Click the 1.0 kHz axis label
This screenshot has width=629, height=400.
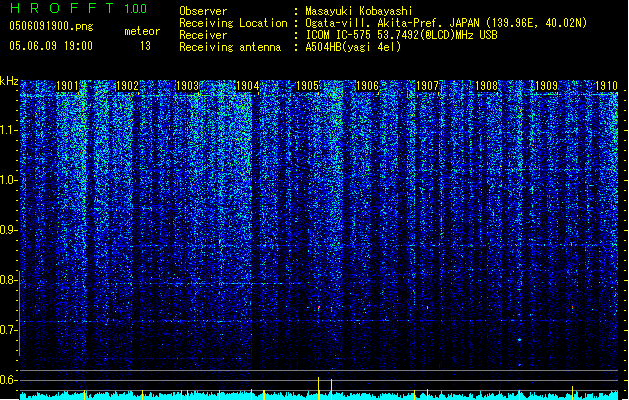9,181
